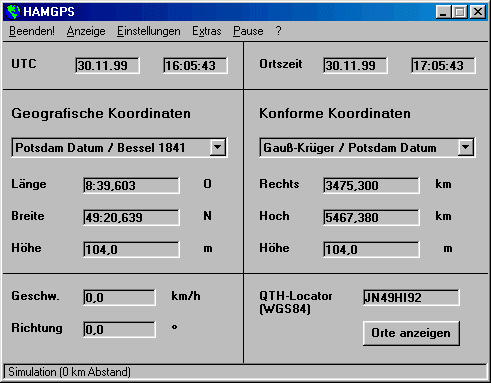Maximize the HAMGPS window
This screenshot has width=491, height=383.
tap(460, 12)
